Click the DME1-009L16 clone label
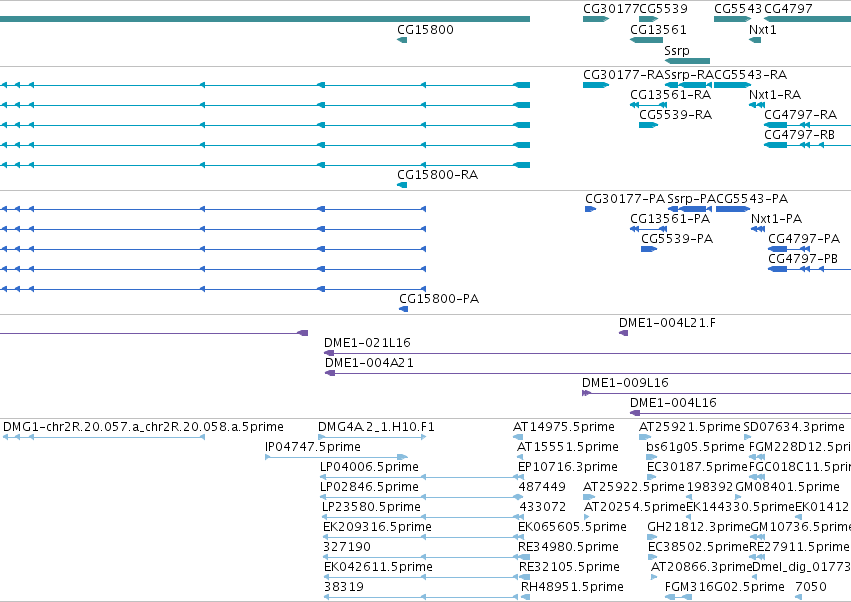851x602 pixels. [625, 383]
